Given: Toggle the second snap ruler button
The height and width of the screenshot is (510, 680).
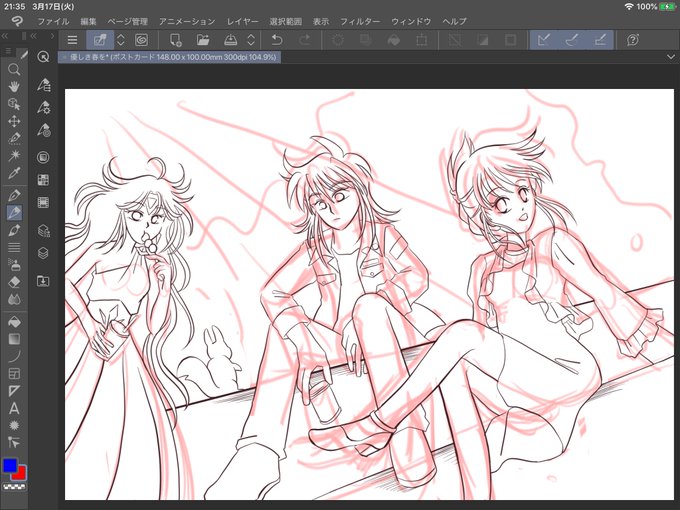Looking at the screenshot, I should tap(572, 40).
